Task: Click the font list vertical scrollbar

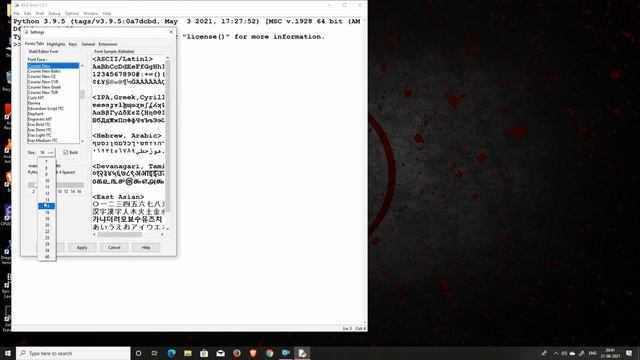Action: (82, 103)
